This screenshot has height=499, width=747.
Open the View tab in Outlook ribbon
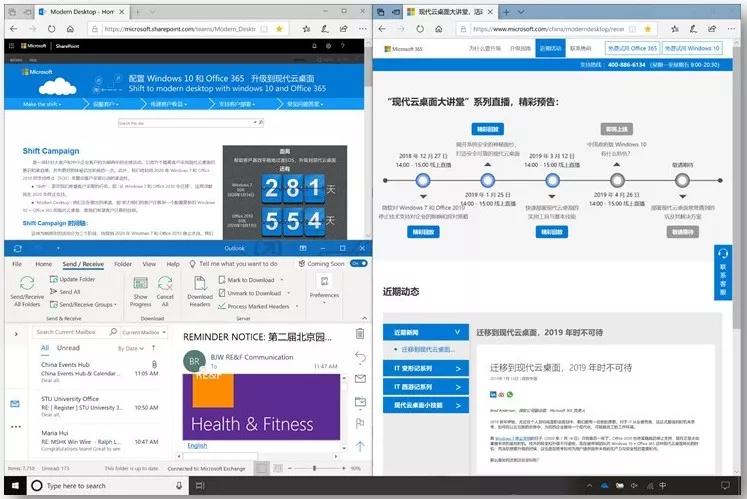147,264
